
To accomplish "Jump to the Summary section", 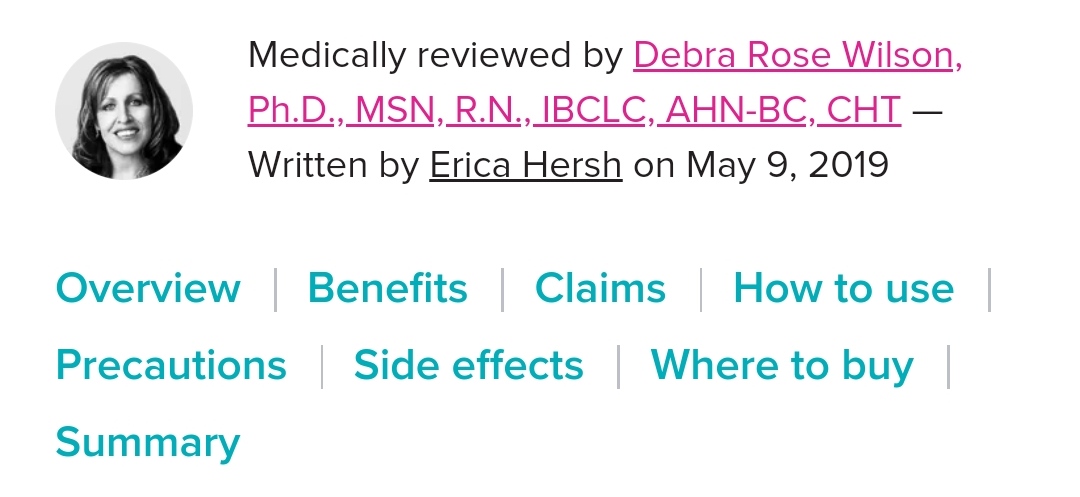I will pos(148,442).
